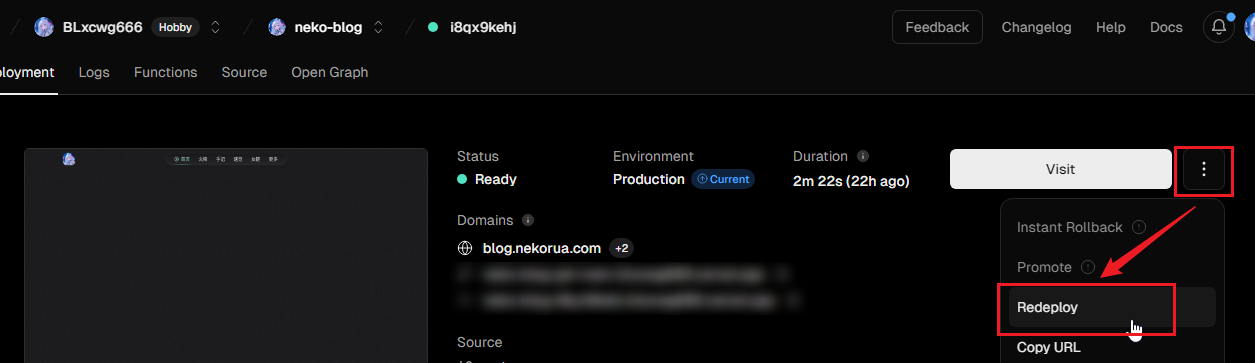Viewport: 1255px width, 363px height.
Task: Click the Domains info icon
Action: click(528, 220)
